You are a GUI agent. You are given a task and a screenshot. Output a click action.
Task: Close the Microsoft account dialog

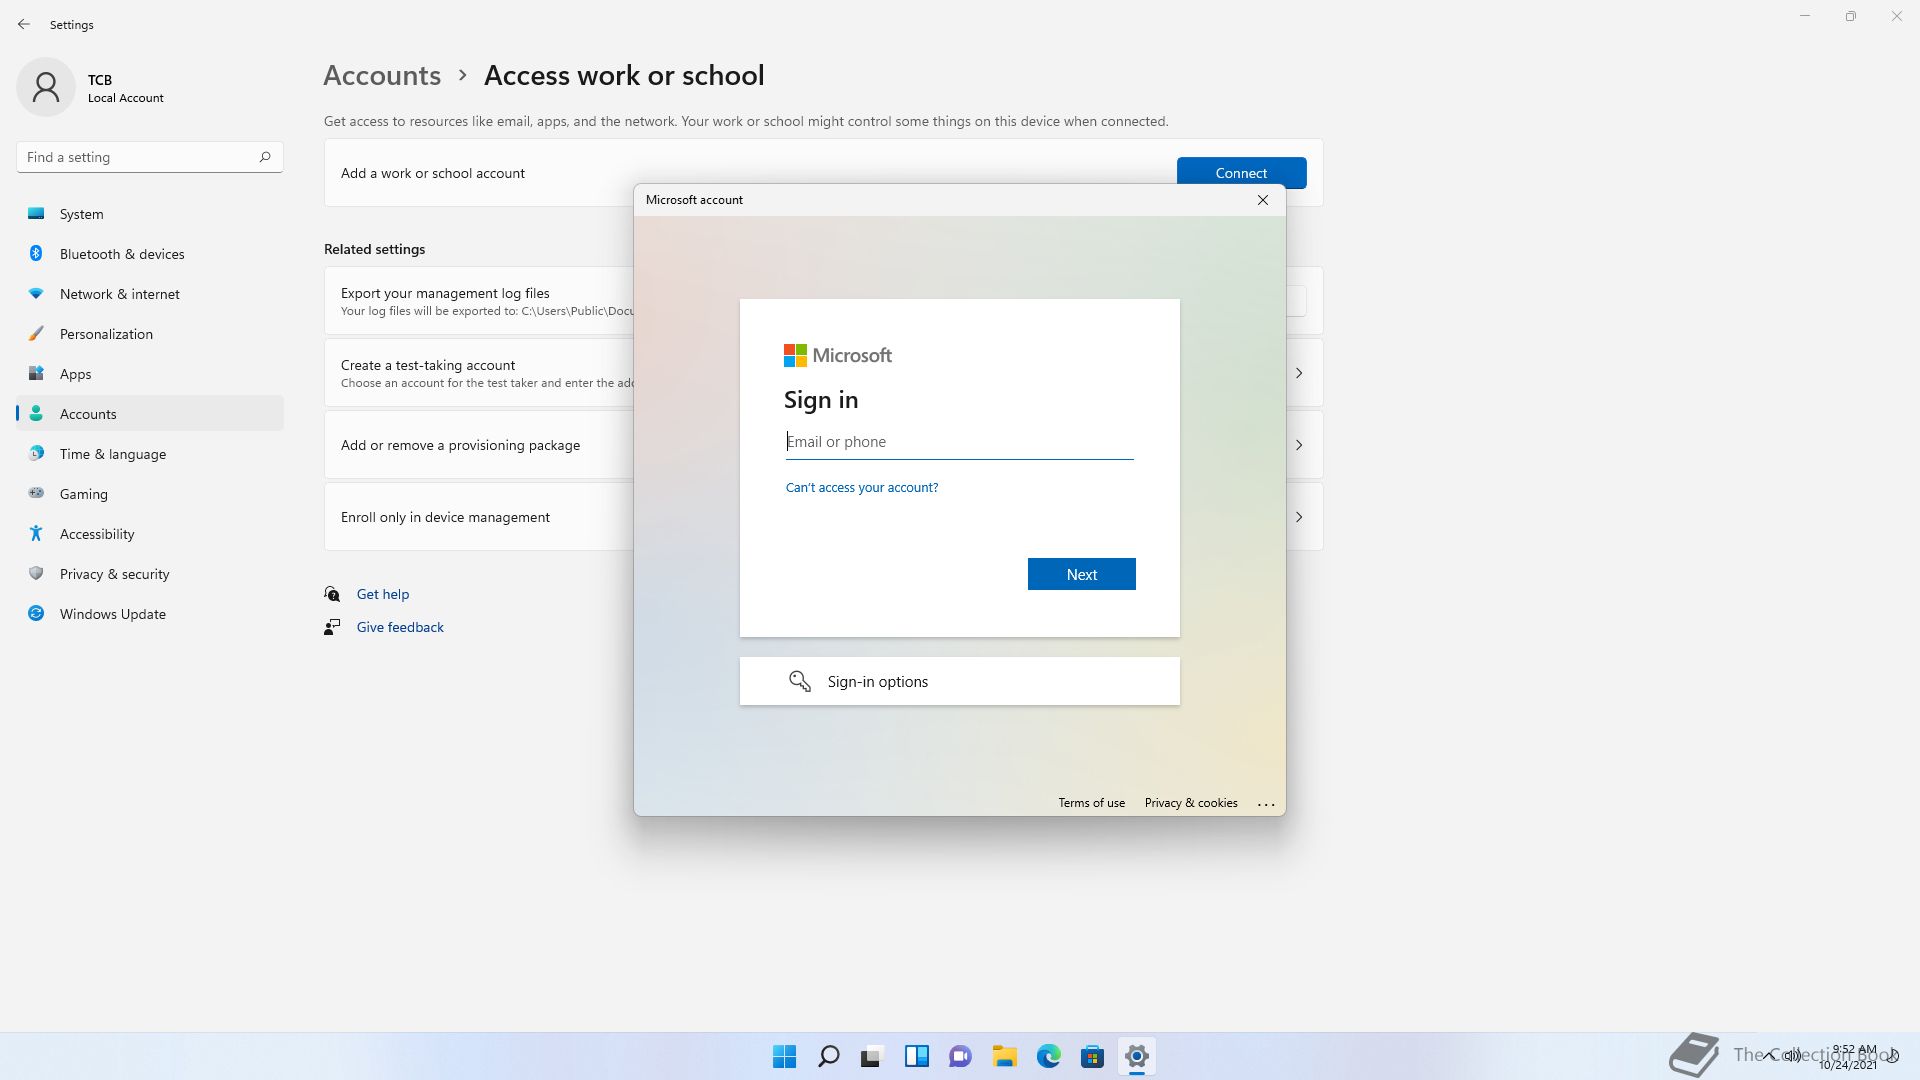point(1263,200)
